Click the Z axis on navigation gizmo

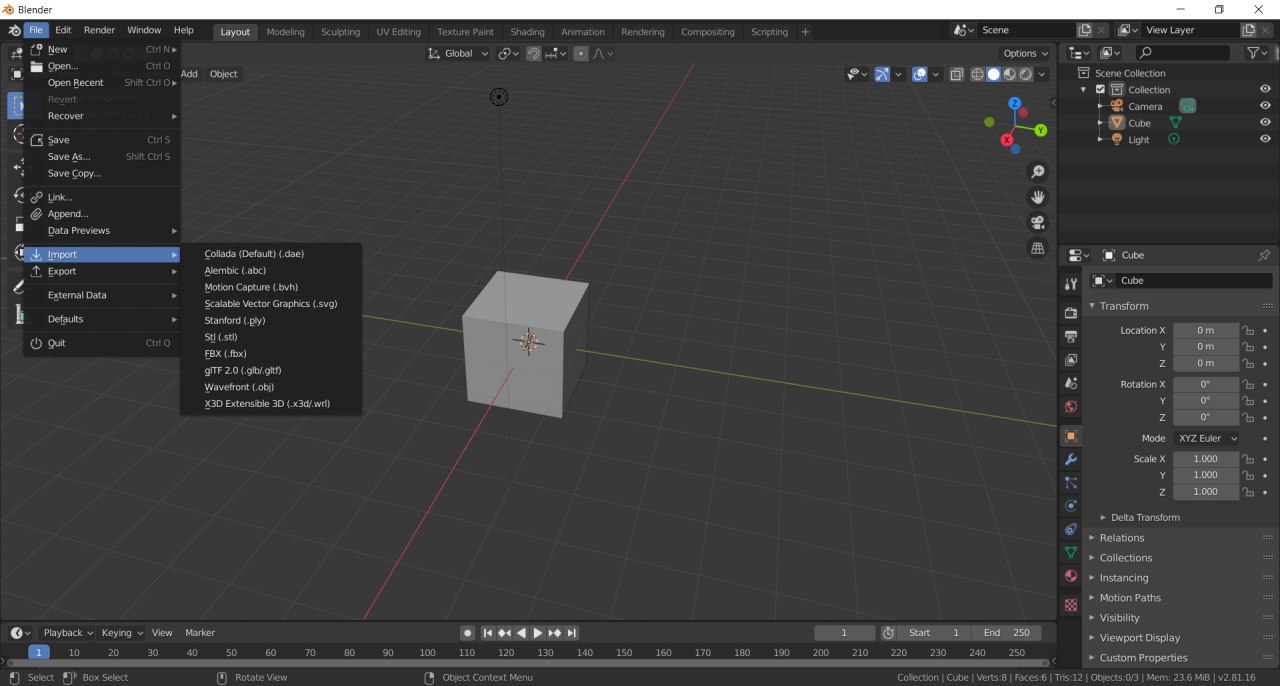coord(1014,103)
